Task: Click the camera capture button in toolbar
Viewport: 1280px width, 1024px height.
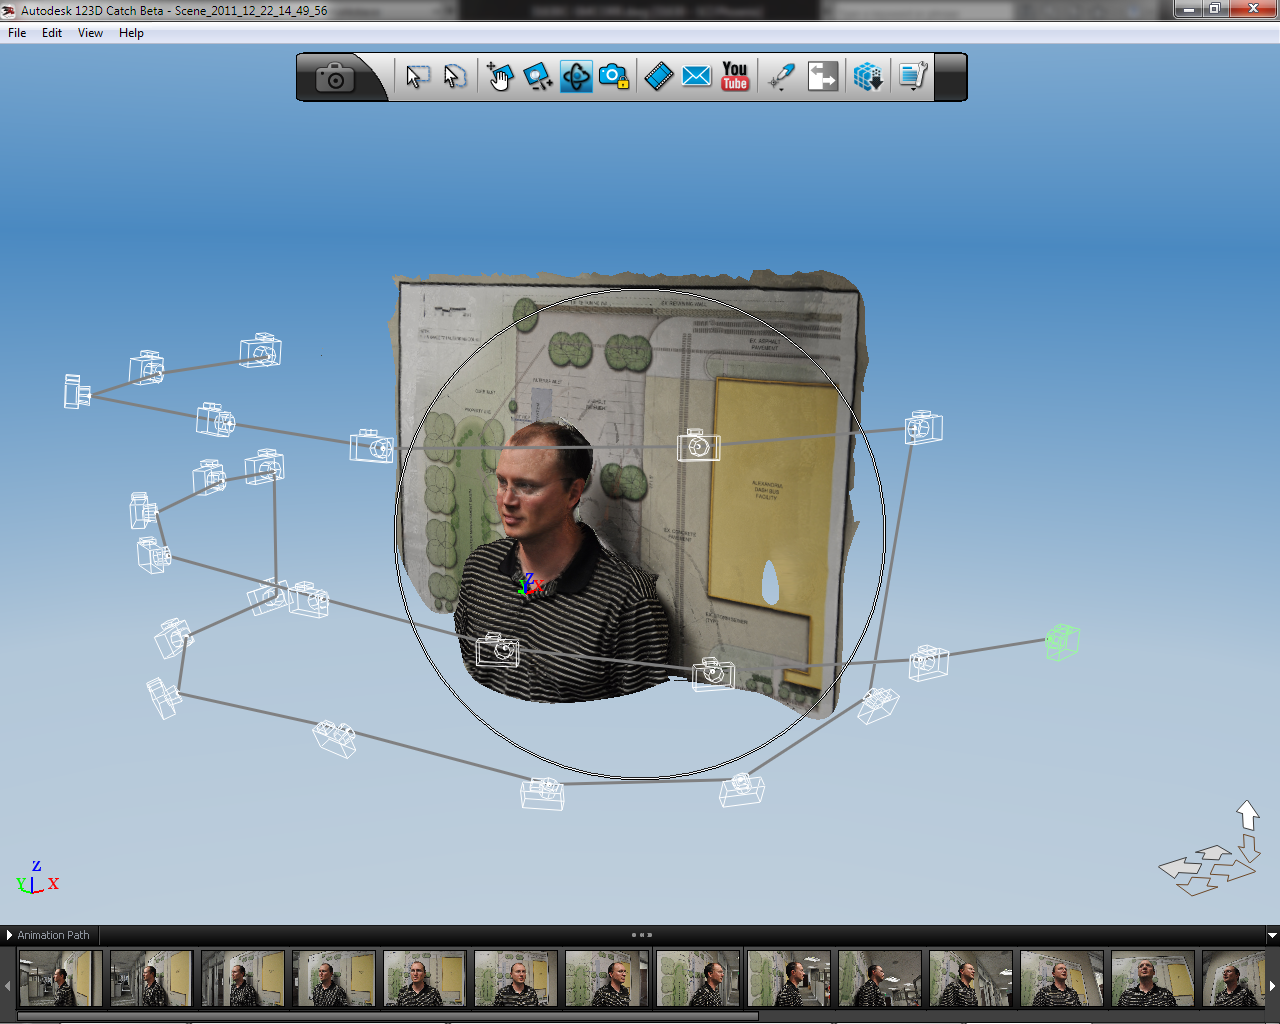Action: (x=335, y=78)
